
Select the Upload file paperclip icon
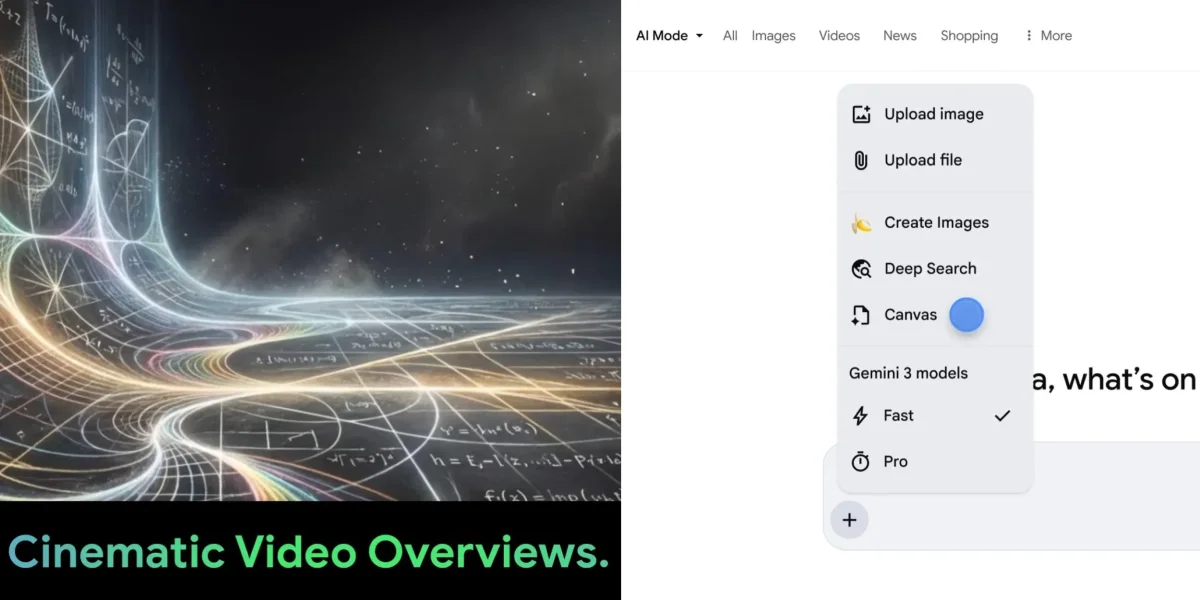click(861, 160)
